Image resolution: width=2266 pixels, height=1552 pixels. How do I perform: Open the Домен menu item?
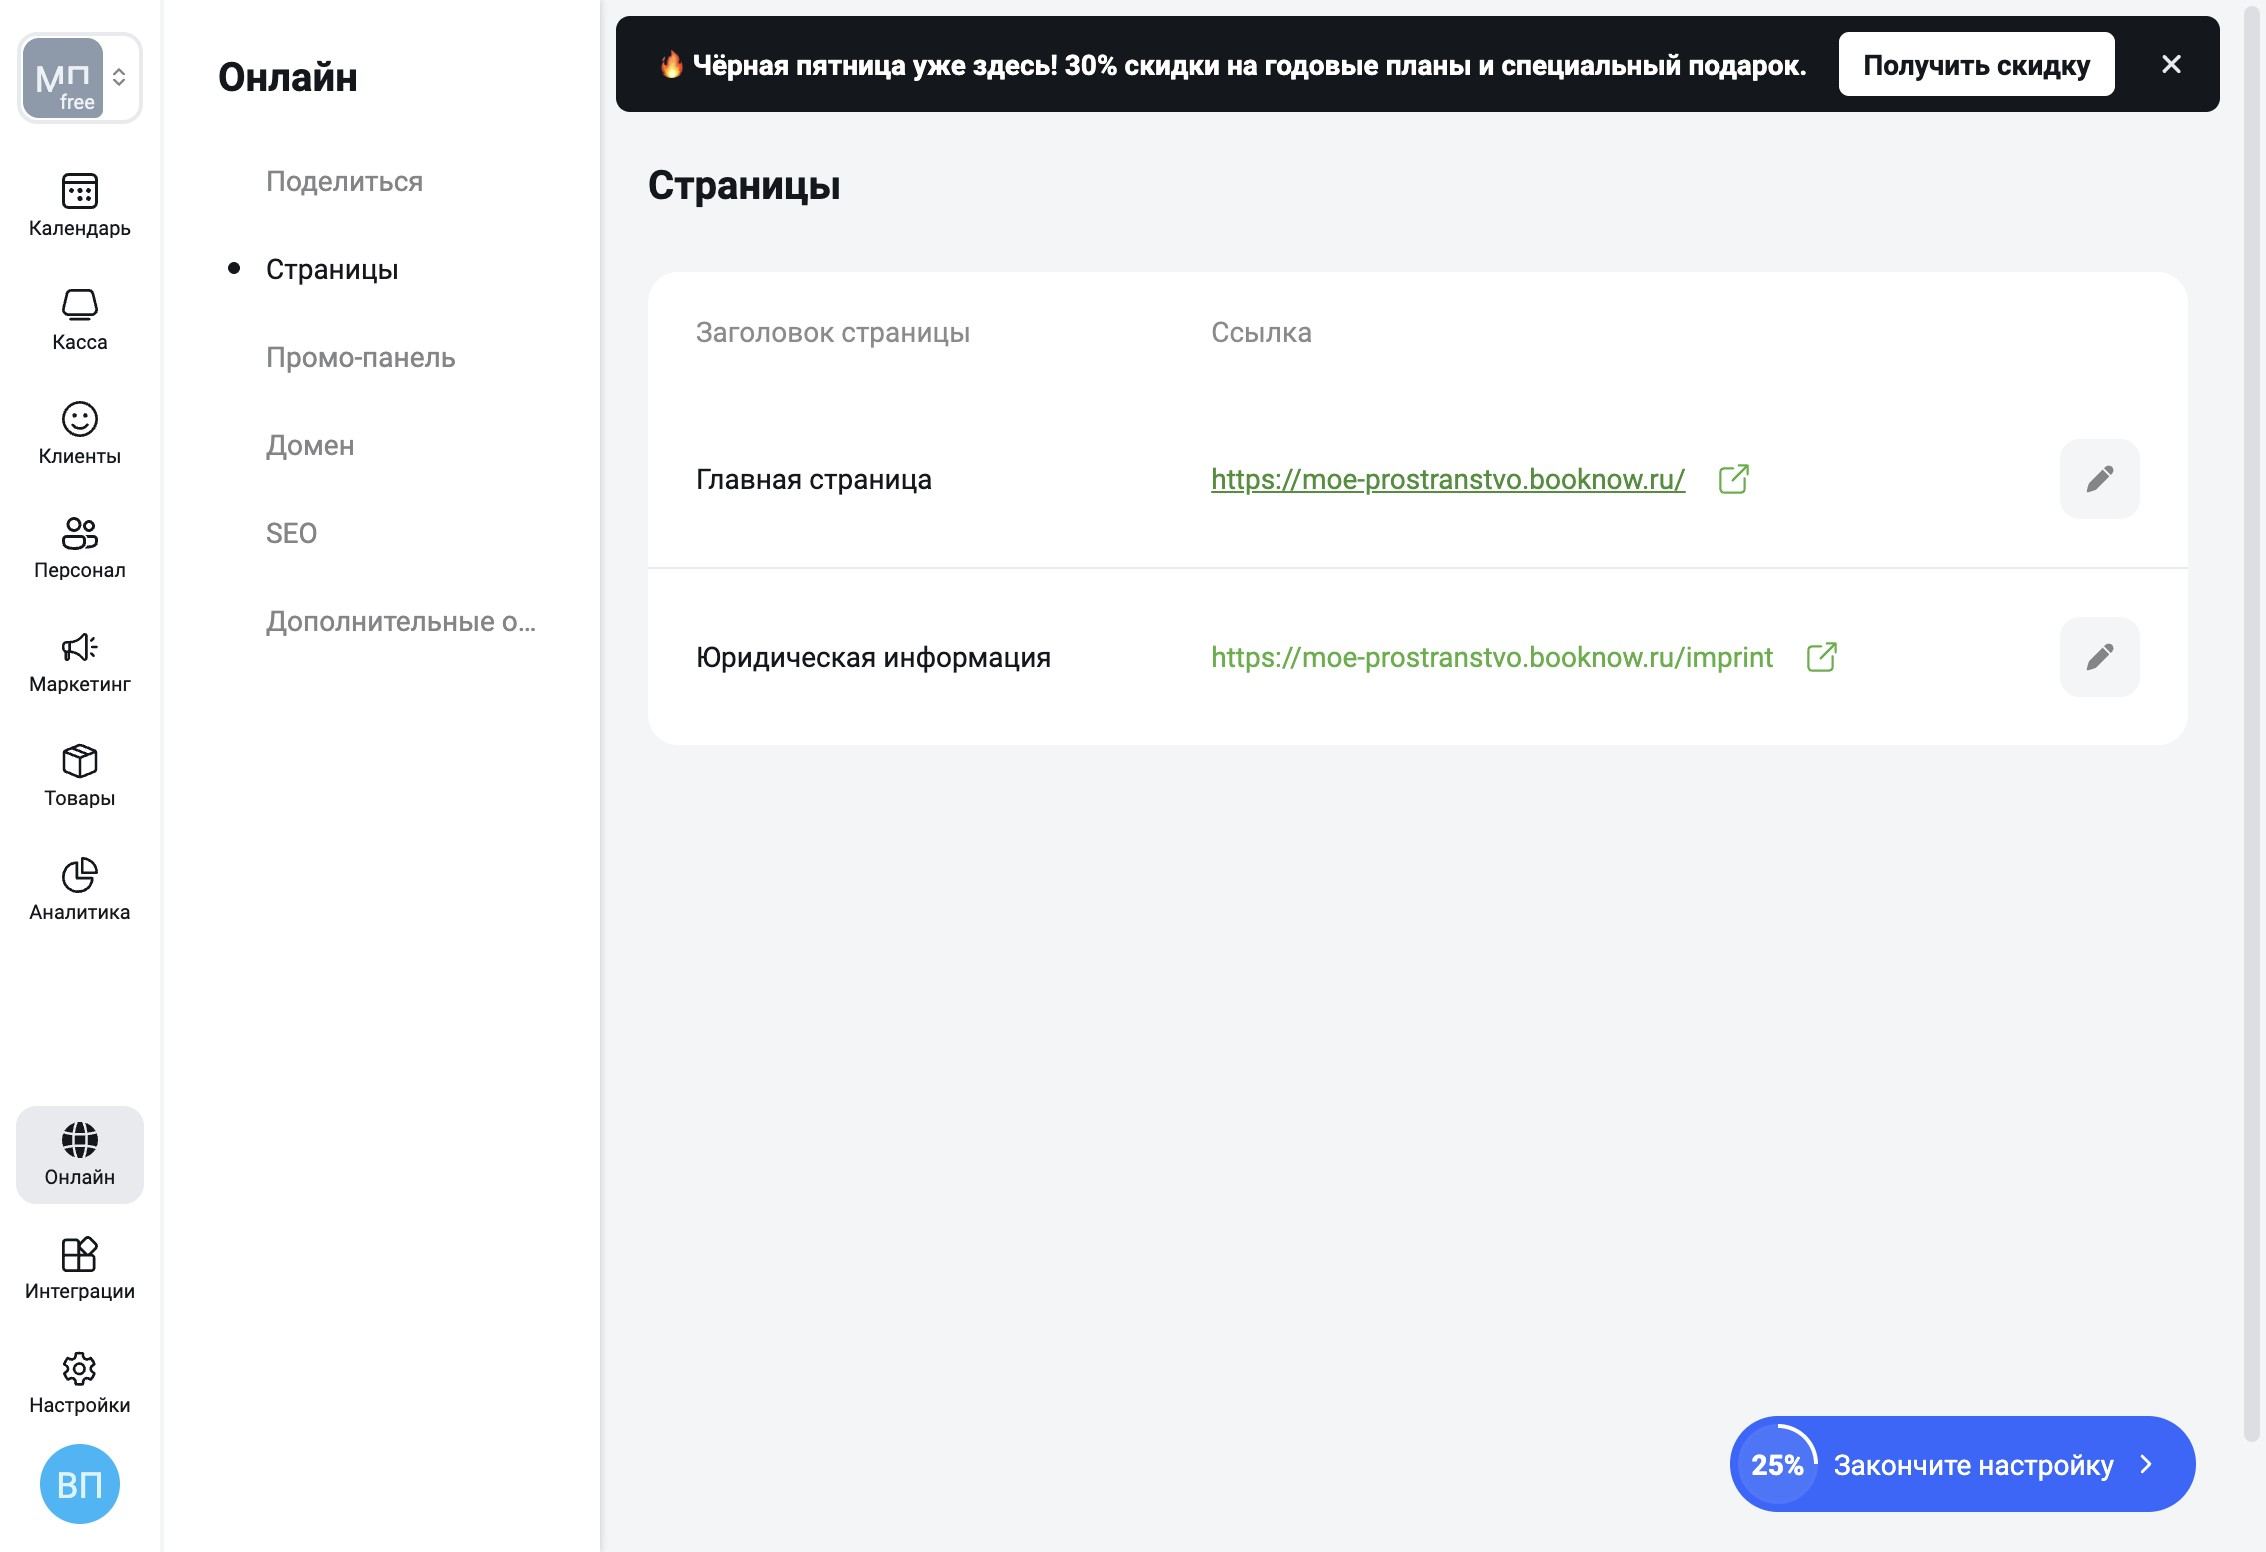[310, 445]
